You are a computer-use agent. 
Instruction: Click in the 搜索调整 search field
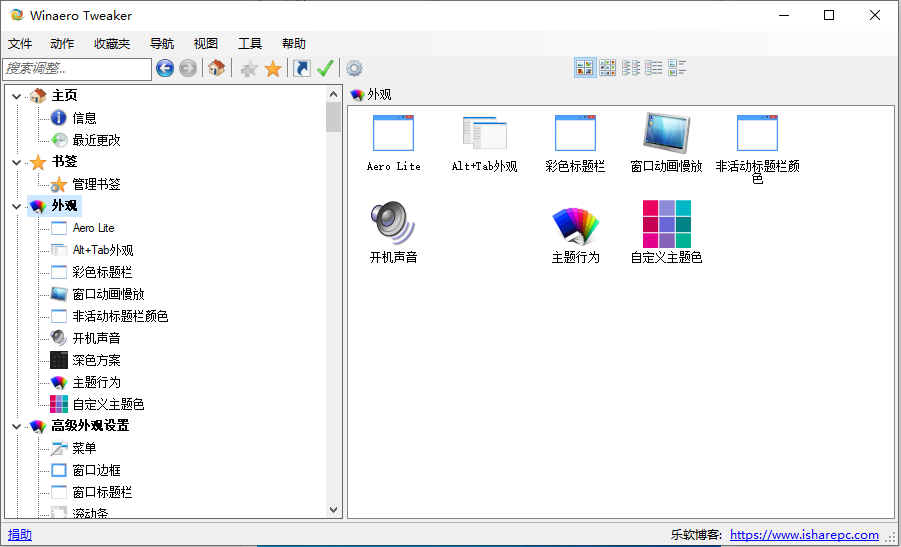76,68
